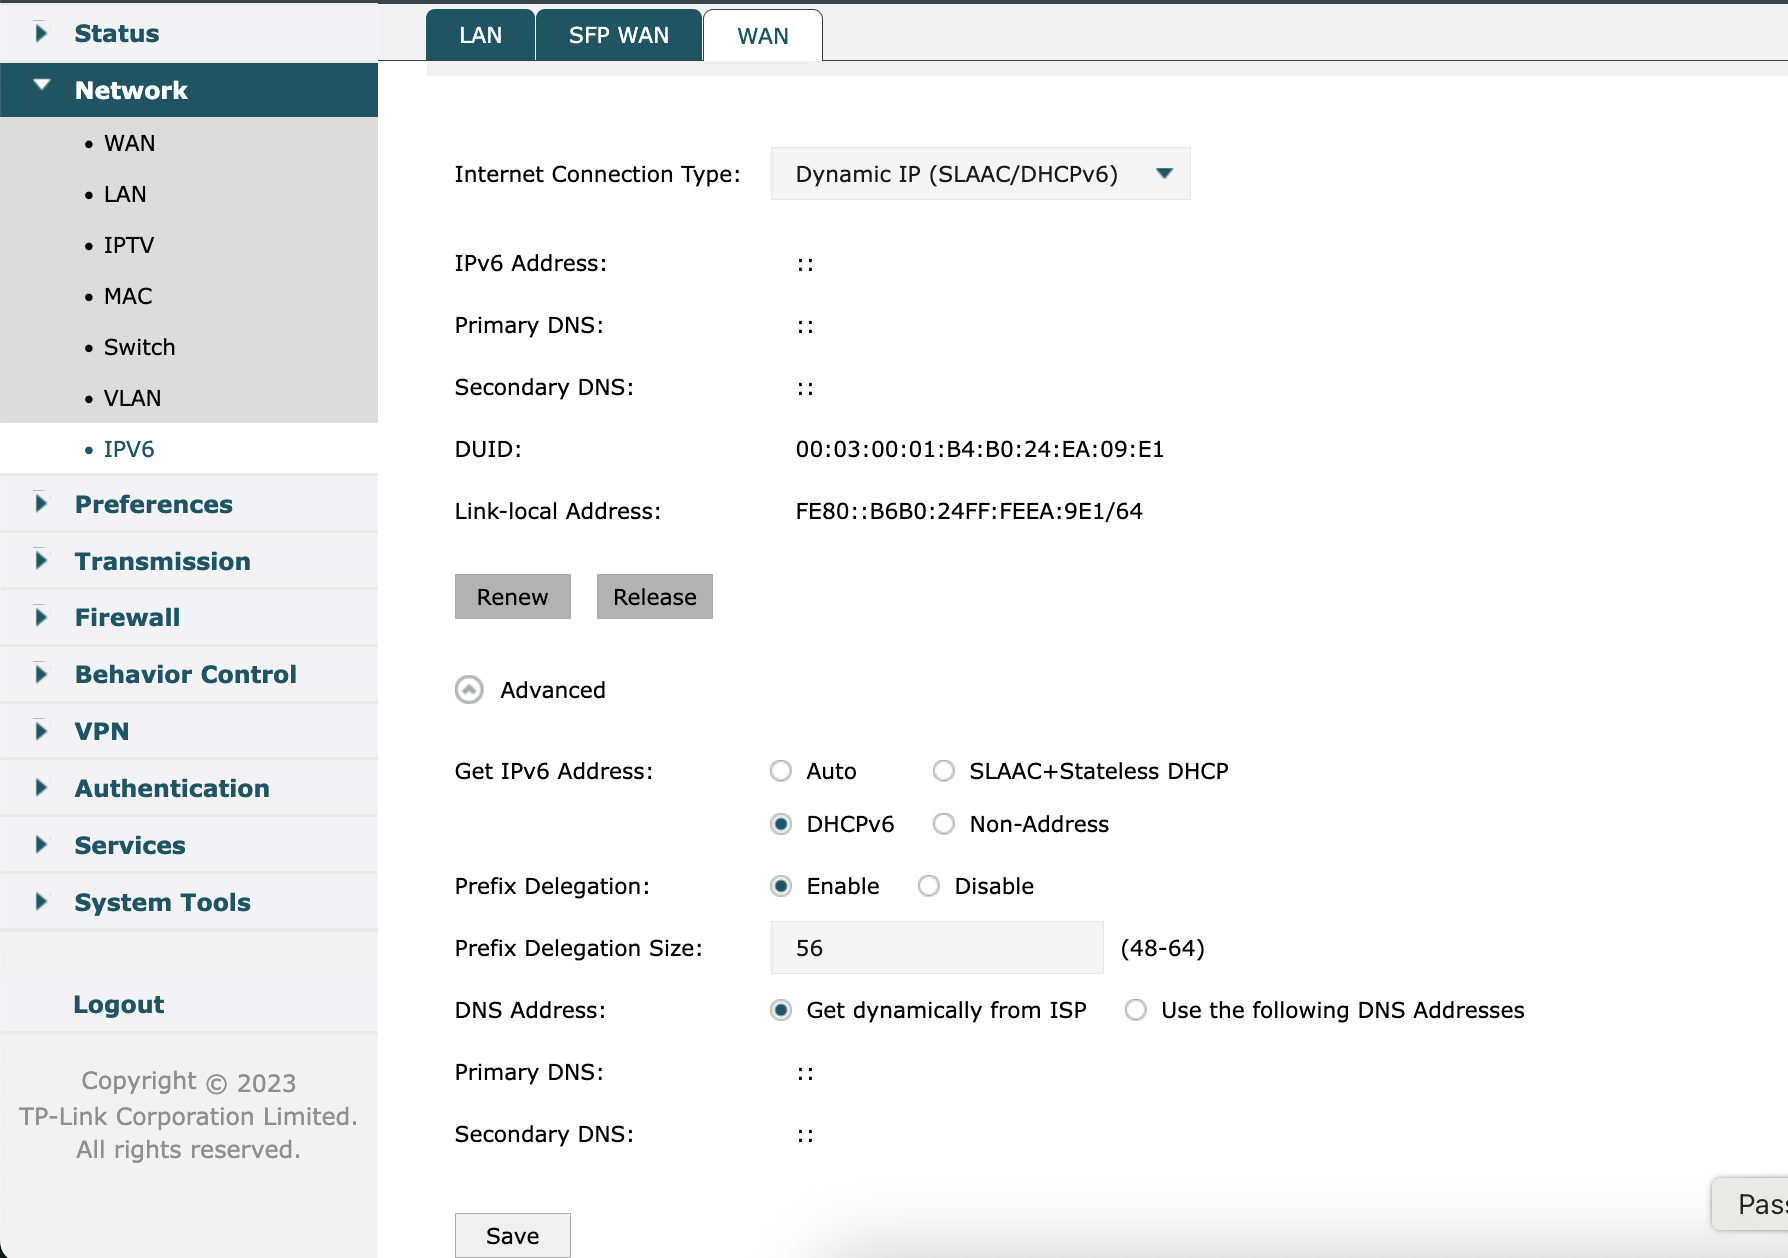
Task: Disable Prefix Delegation
Action: 929,886
